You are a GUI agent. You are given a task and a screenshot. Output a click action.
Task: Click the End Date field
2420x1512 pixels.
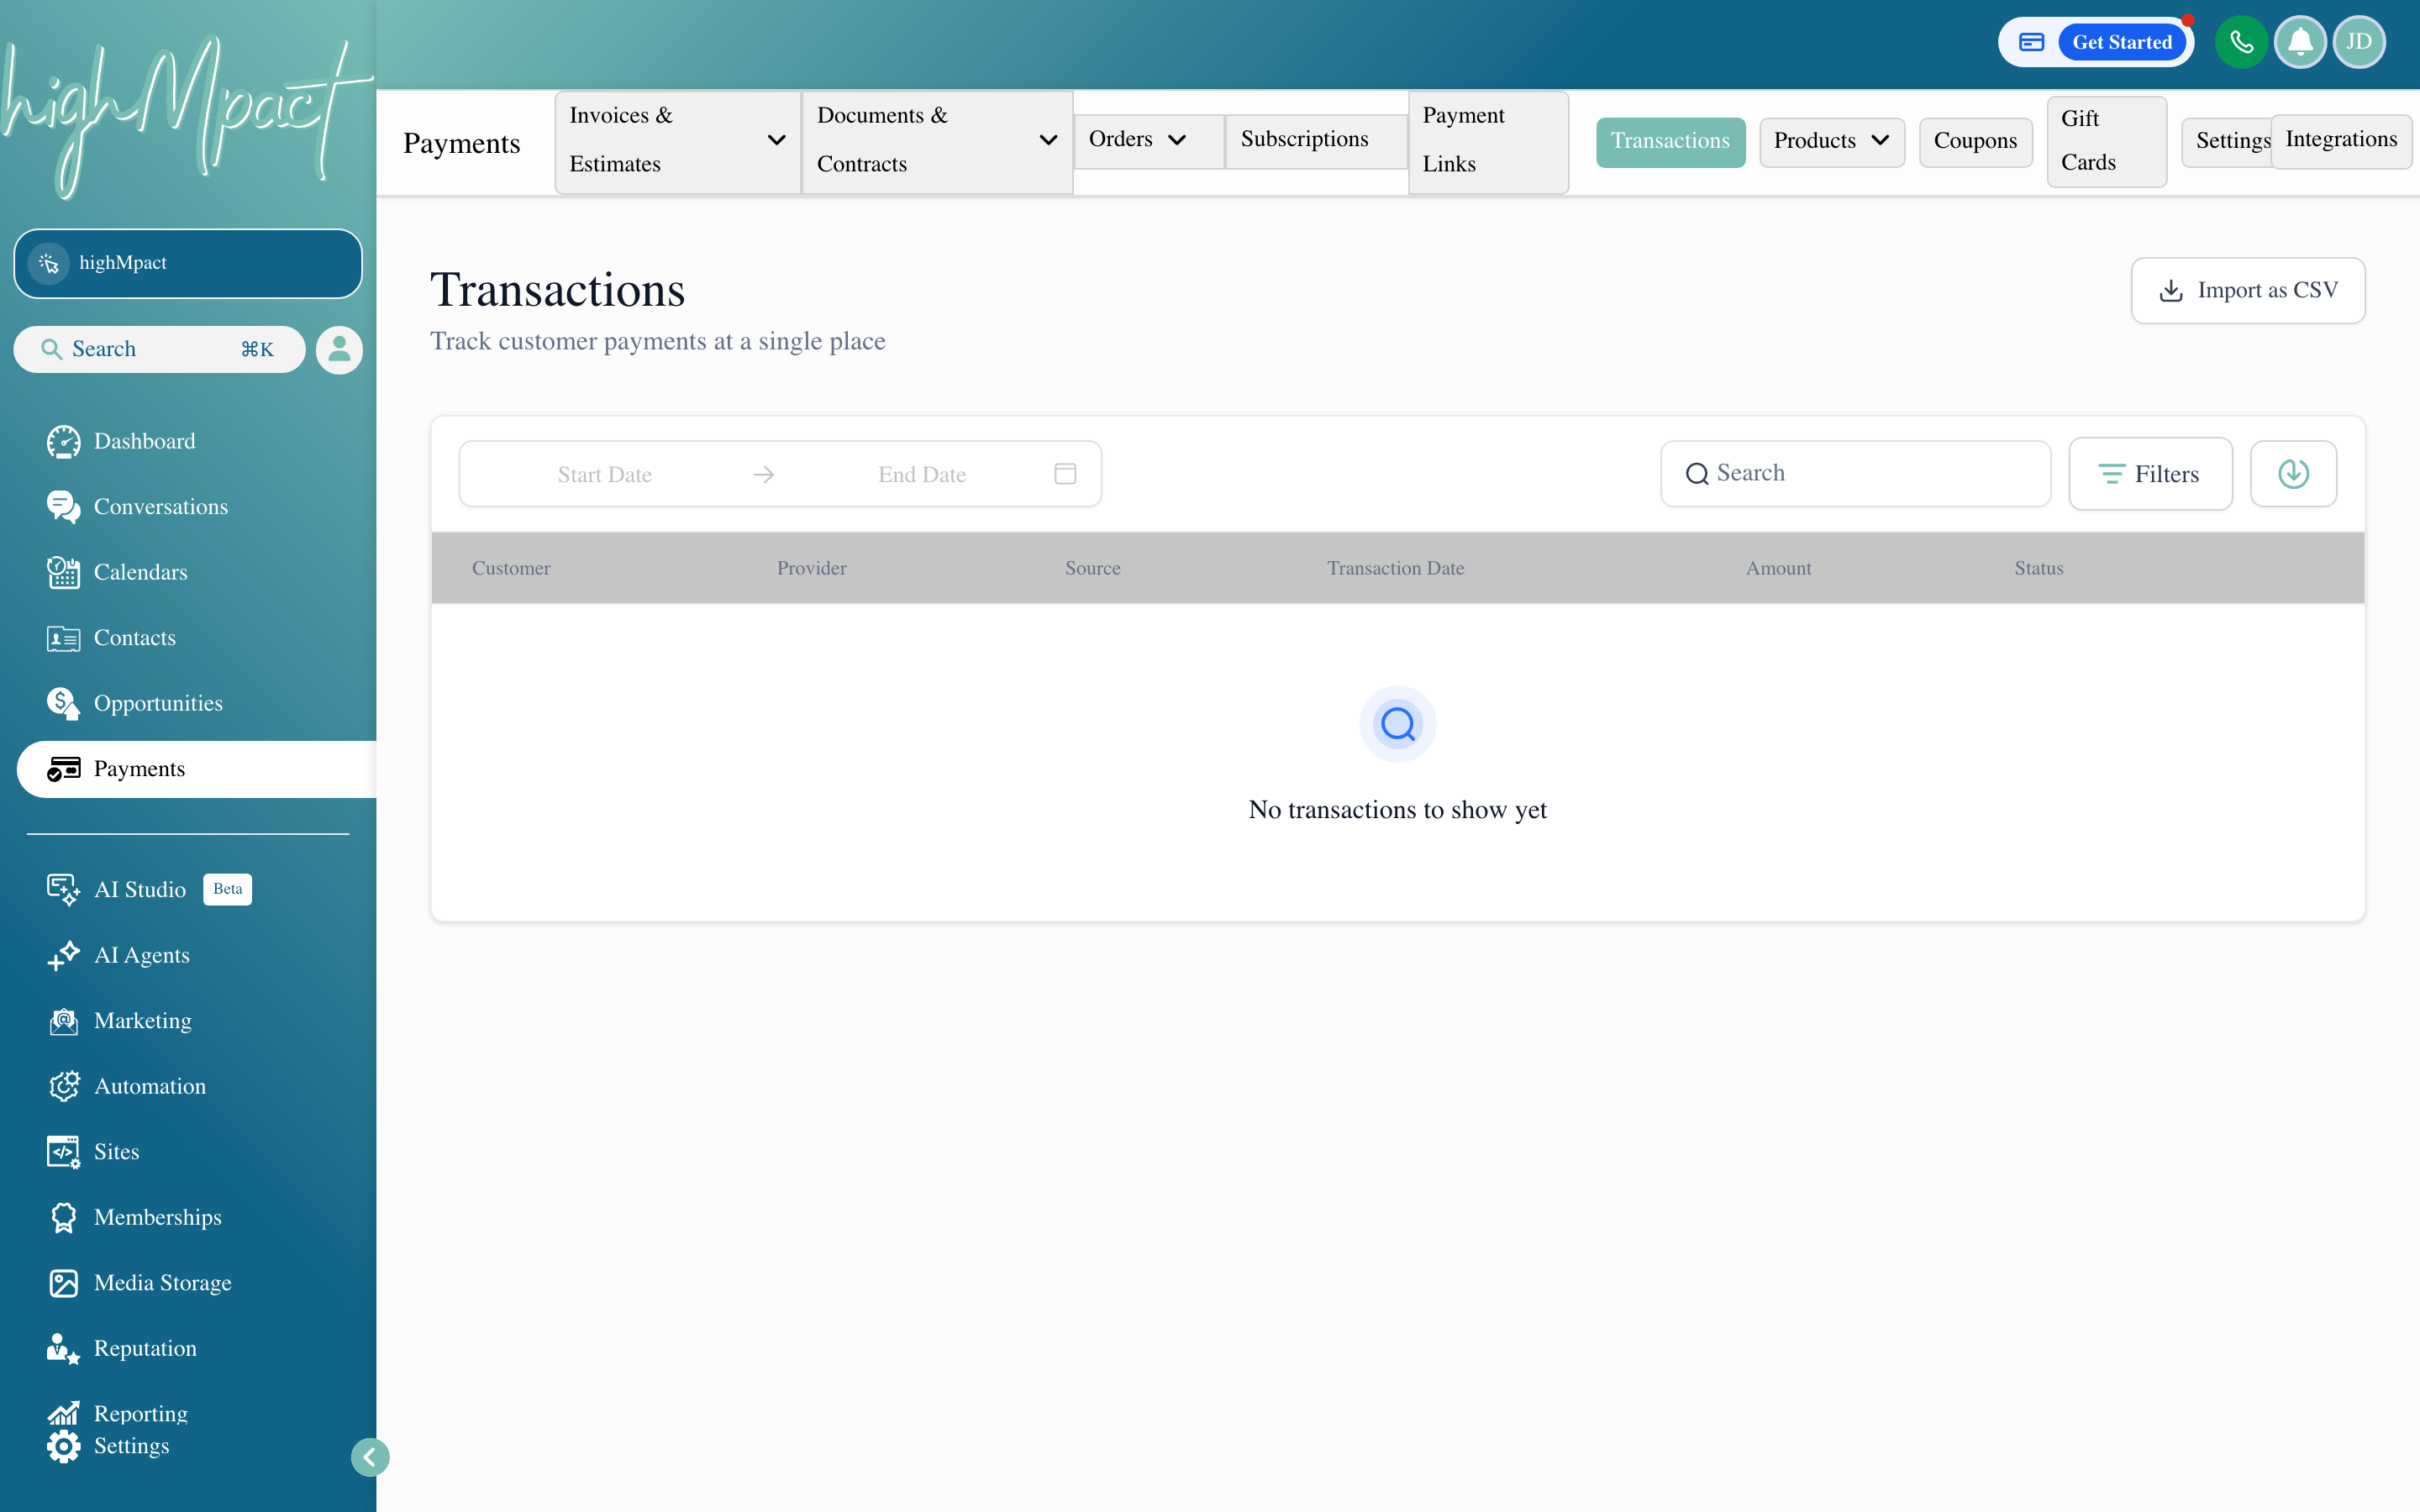pos(921,475)
